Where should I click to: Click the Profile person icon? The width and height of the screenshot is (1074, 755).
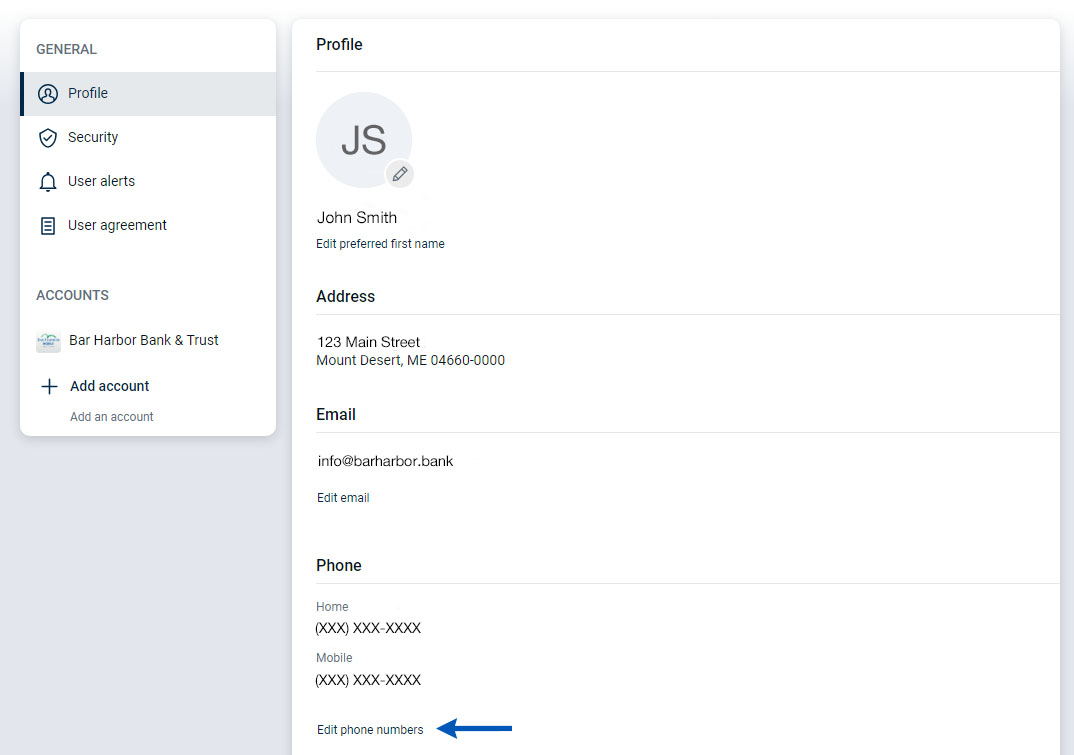coord(47,94)
